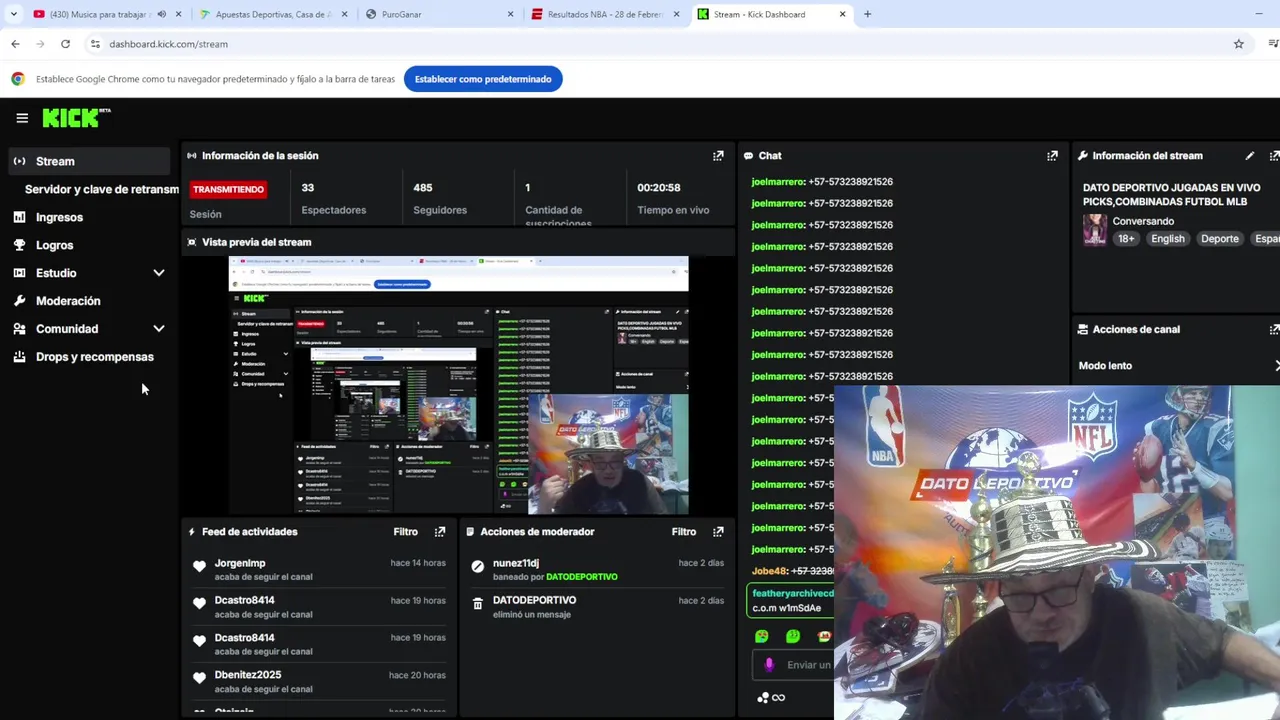1280x720 pixels.
Task: Click the Stream broadcast icon in sidebar
Action: click(x=19, y=161)
